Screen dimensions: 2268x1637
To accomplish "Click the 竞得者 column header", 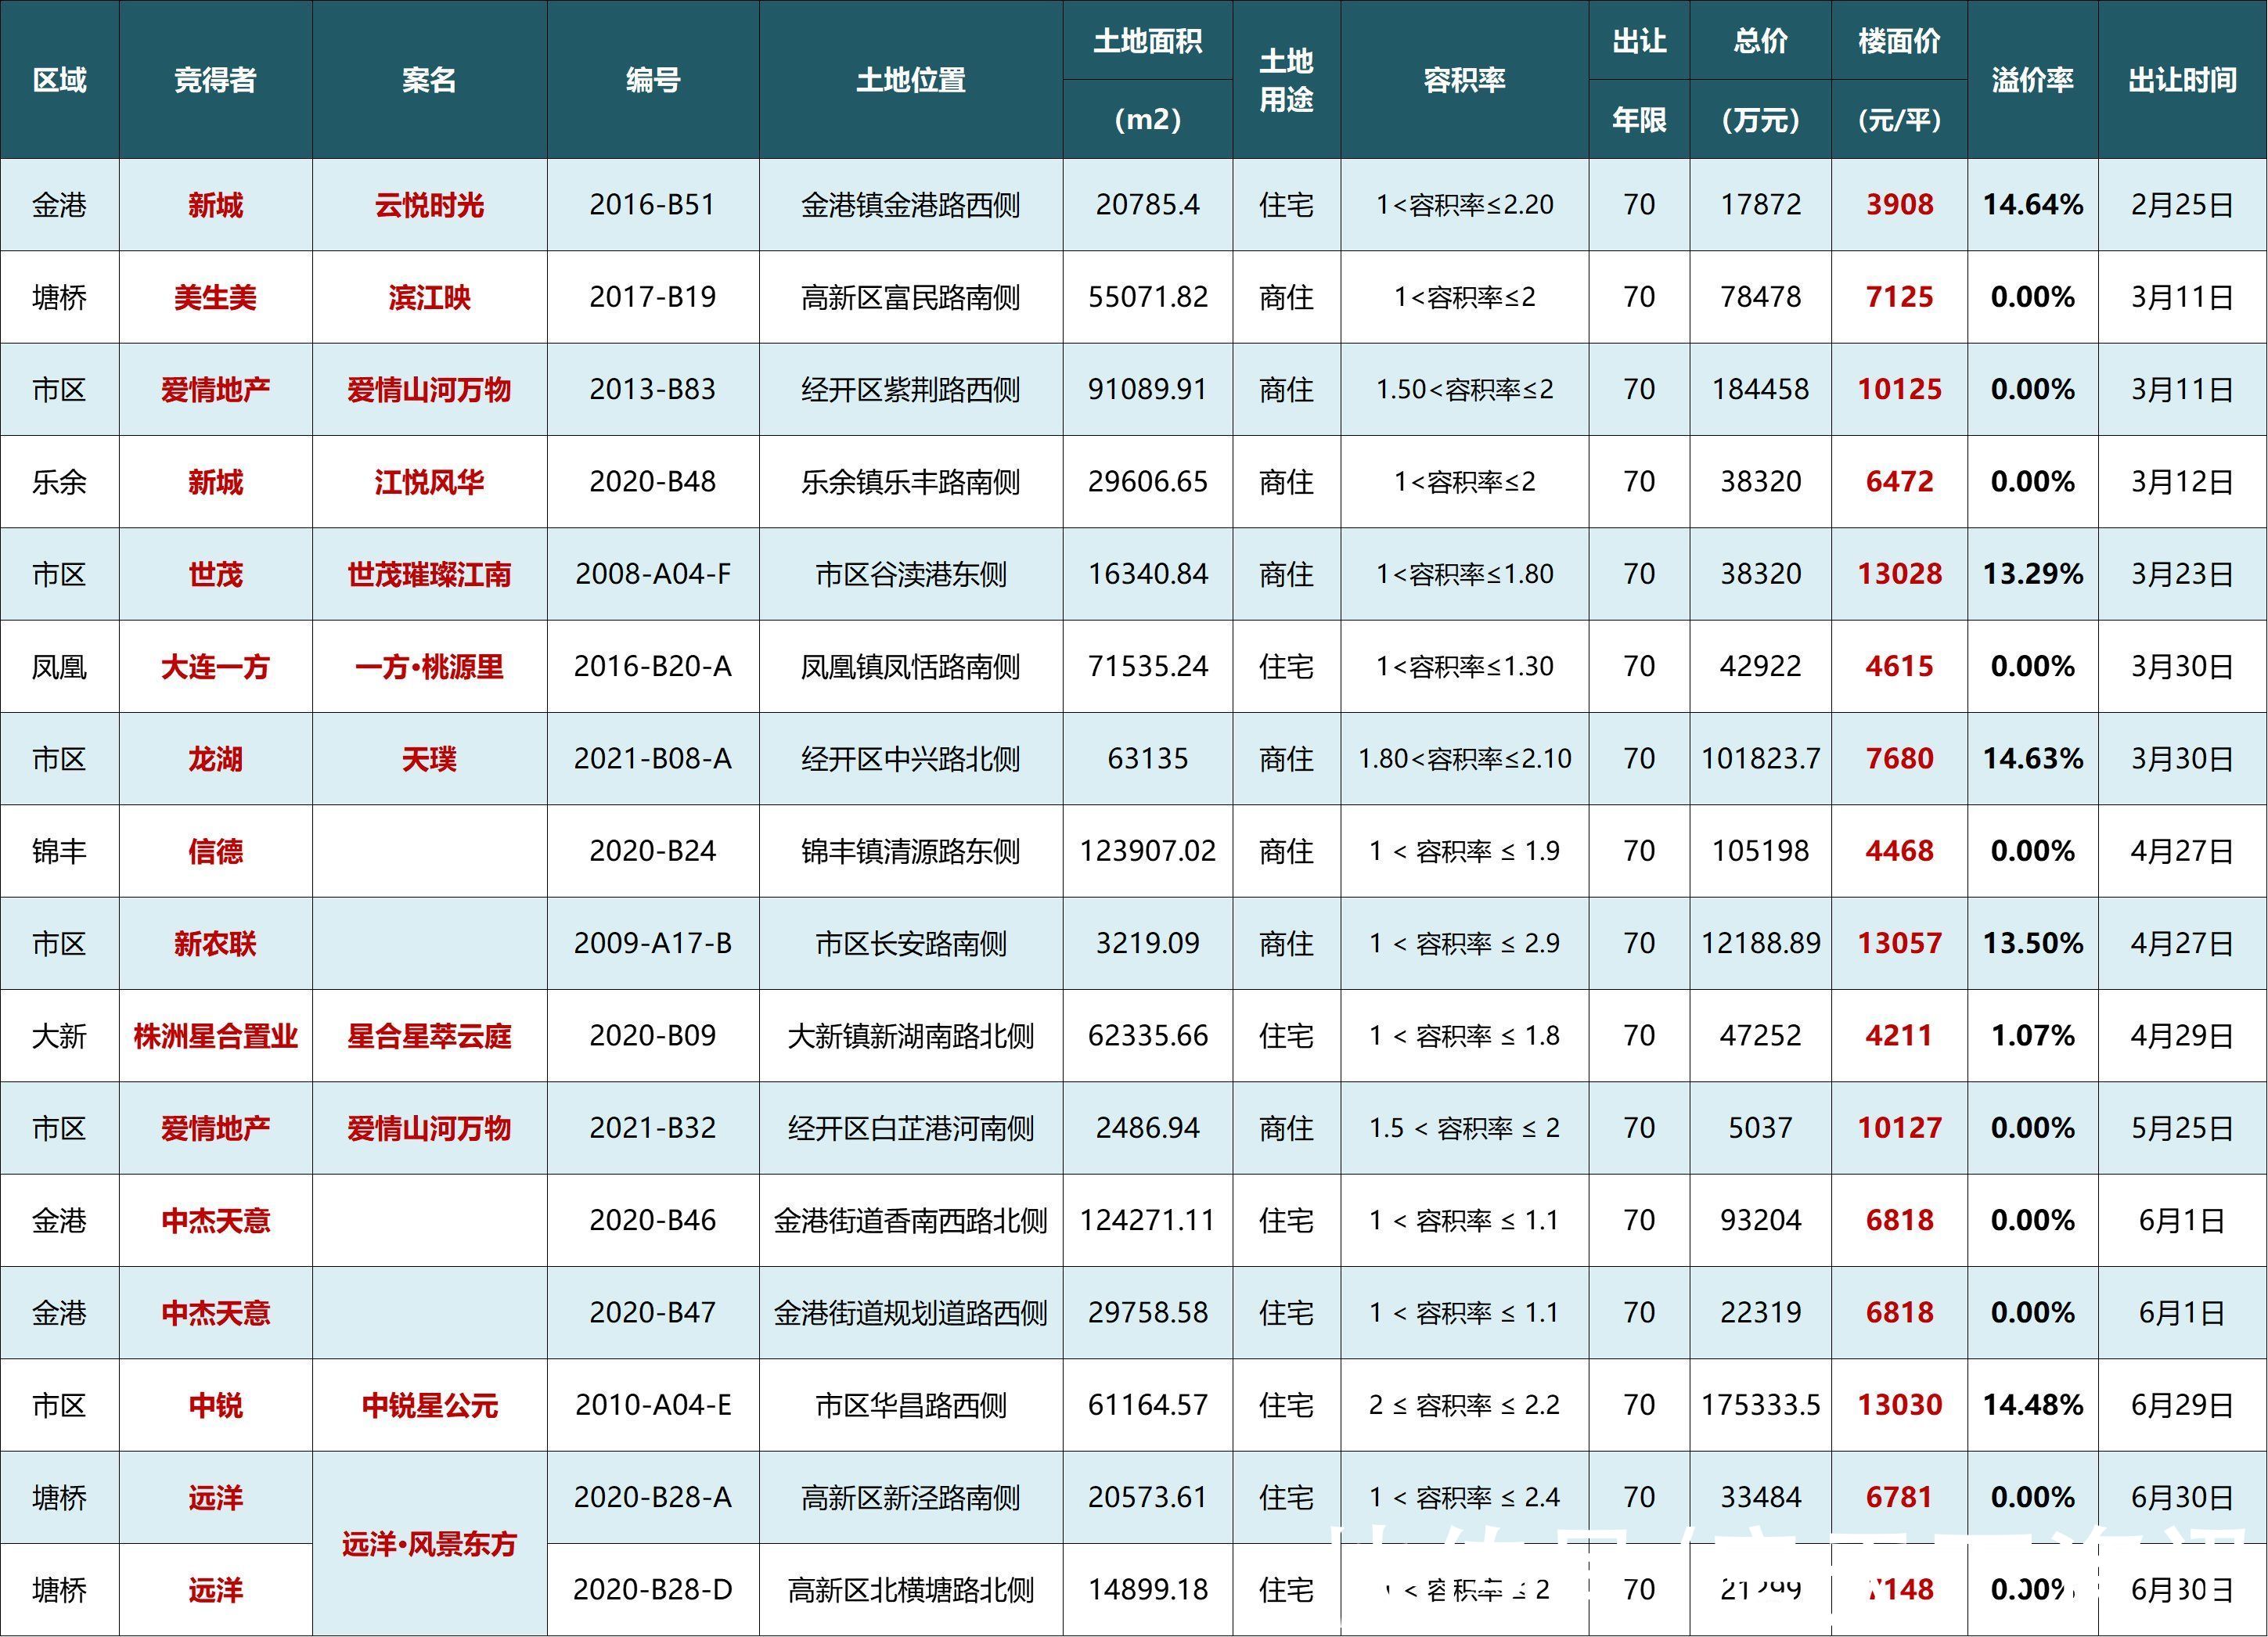I will 215,80.
